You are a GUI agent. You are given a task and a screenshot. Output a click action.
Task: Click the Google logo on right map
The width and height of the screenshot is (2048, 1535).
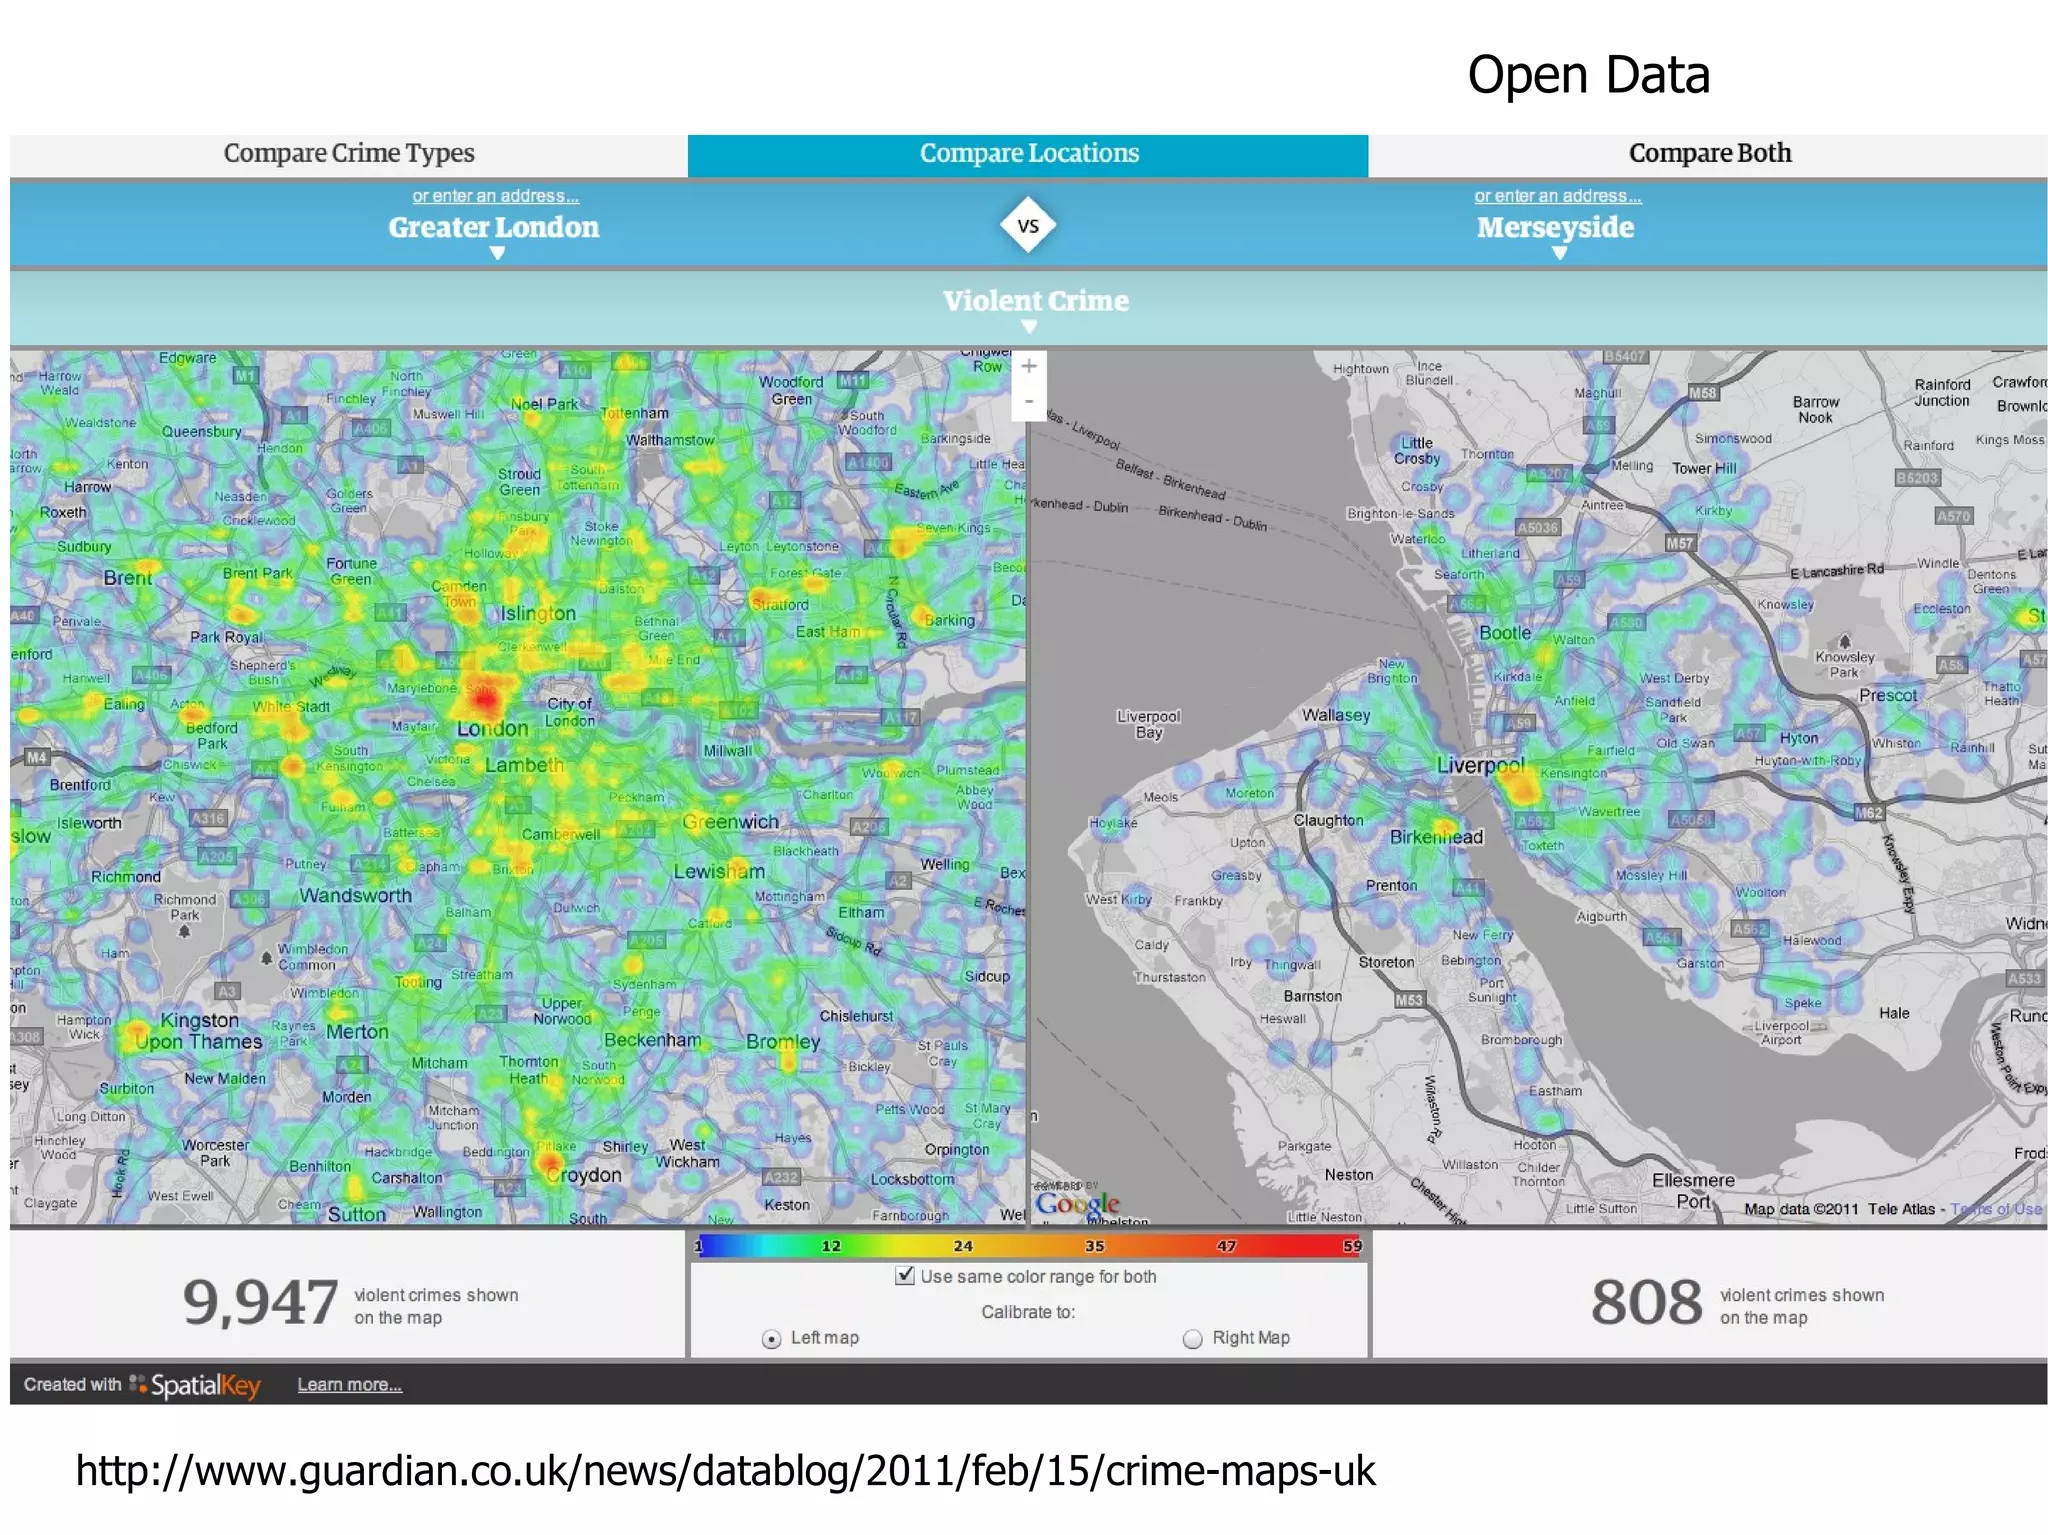pyautogui.click(x=1077, y=1204)
